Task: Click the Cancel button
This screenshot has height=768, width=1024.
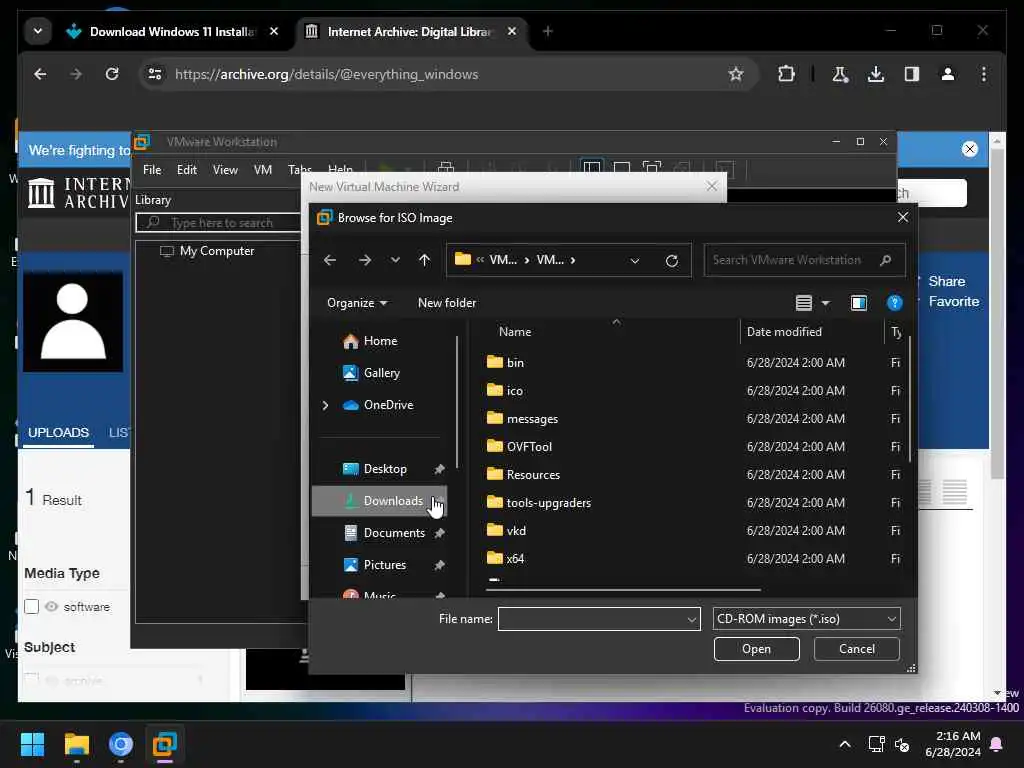Action: click(x=856, y=649)
